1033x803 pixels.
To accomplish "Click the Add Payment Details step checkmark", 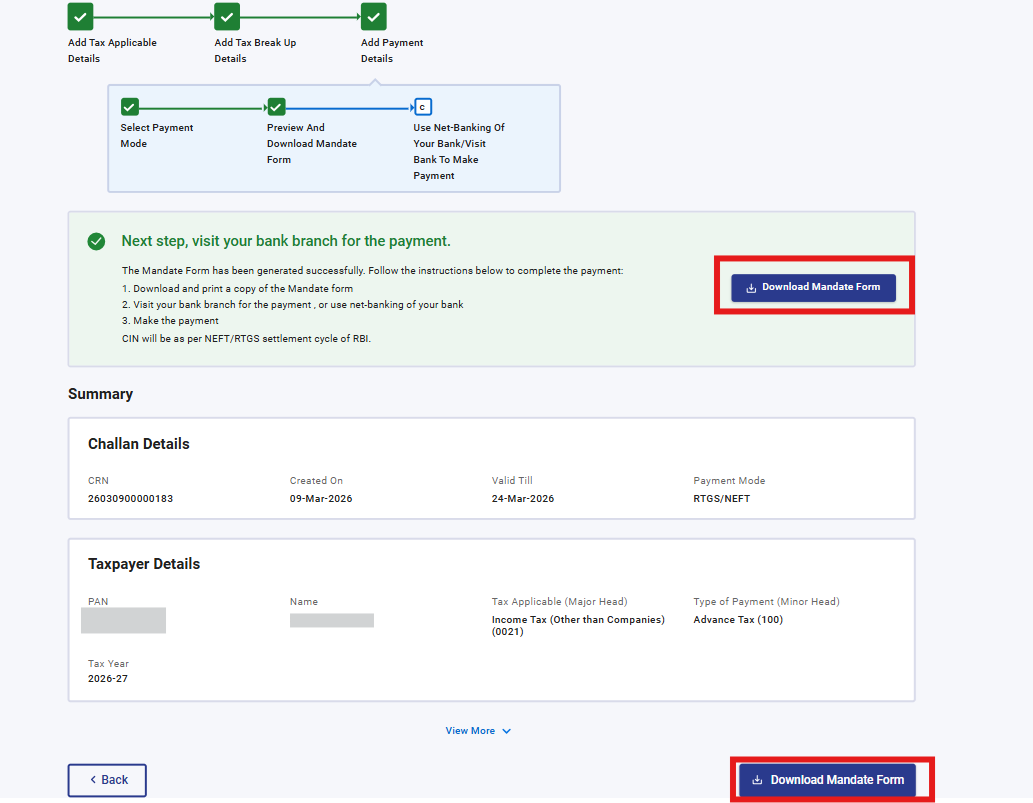I will 373,17.
